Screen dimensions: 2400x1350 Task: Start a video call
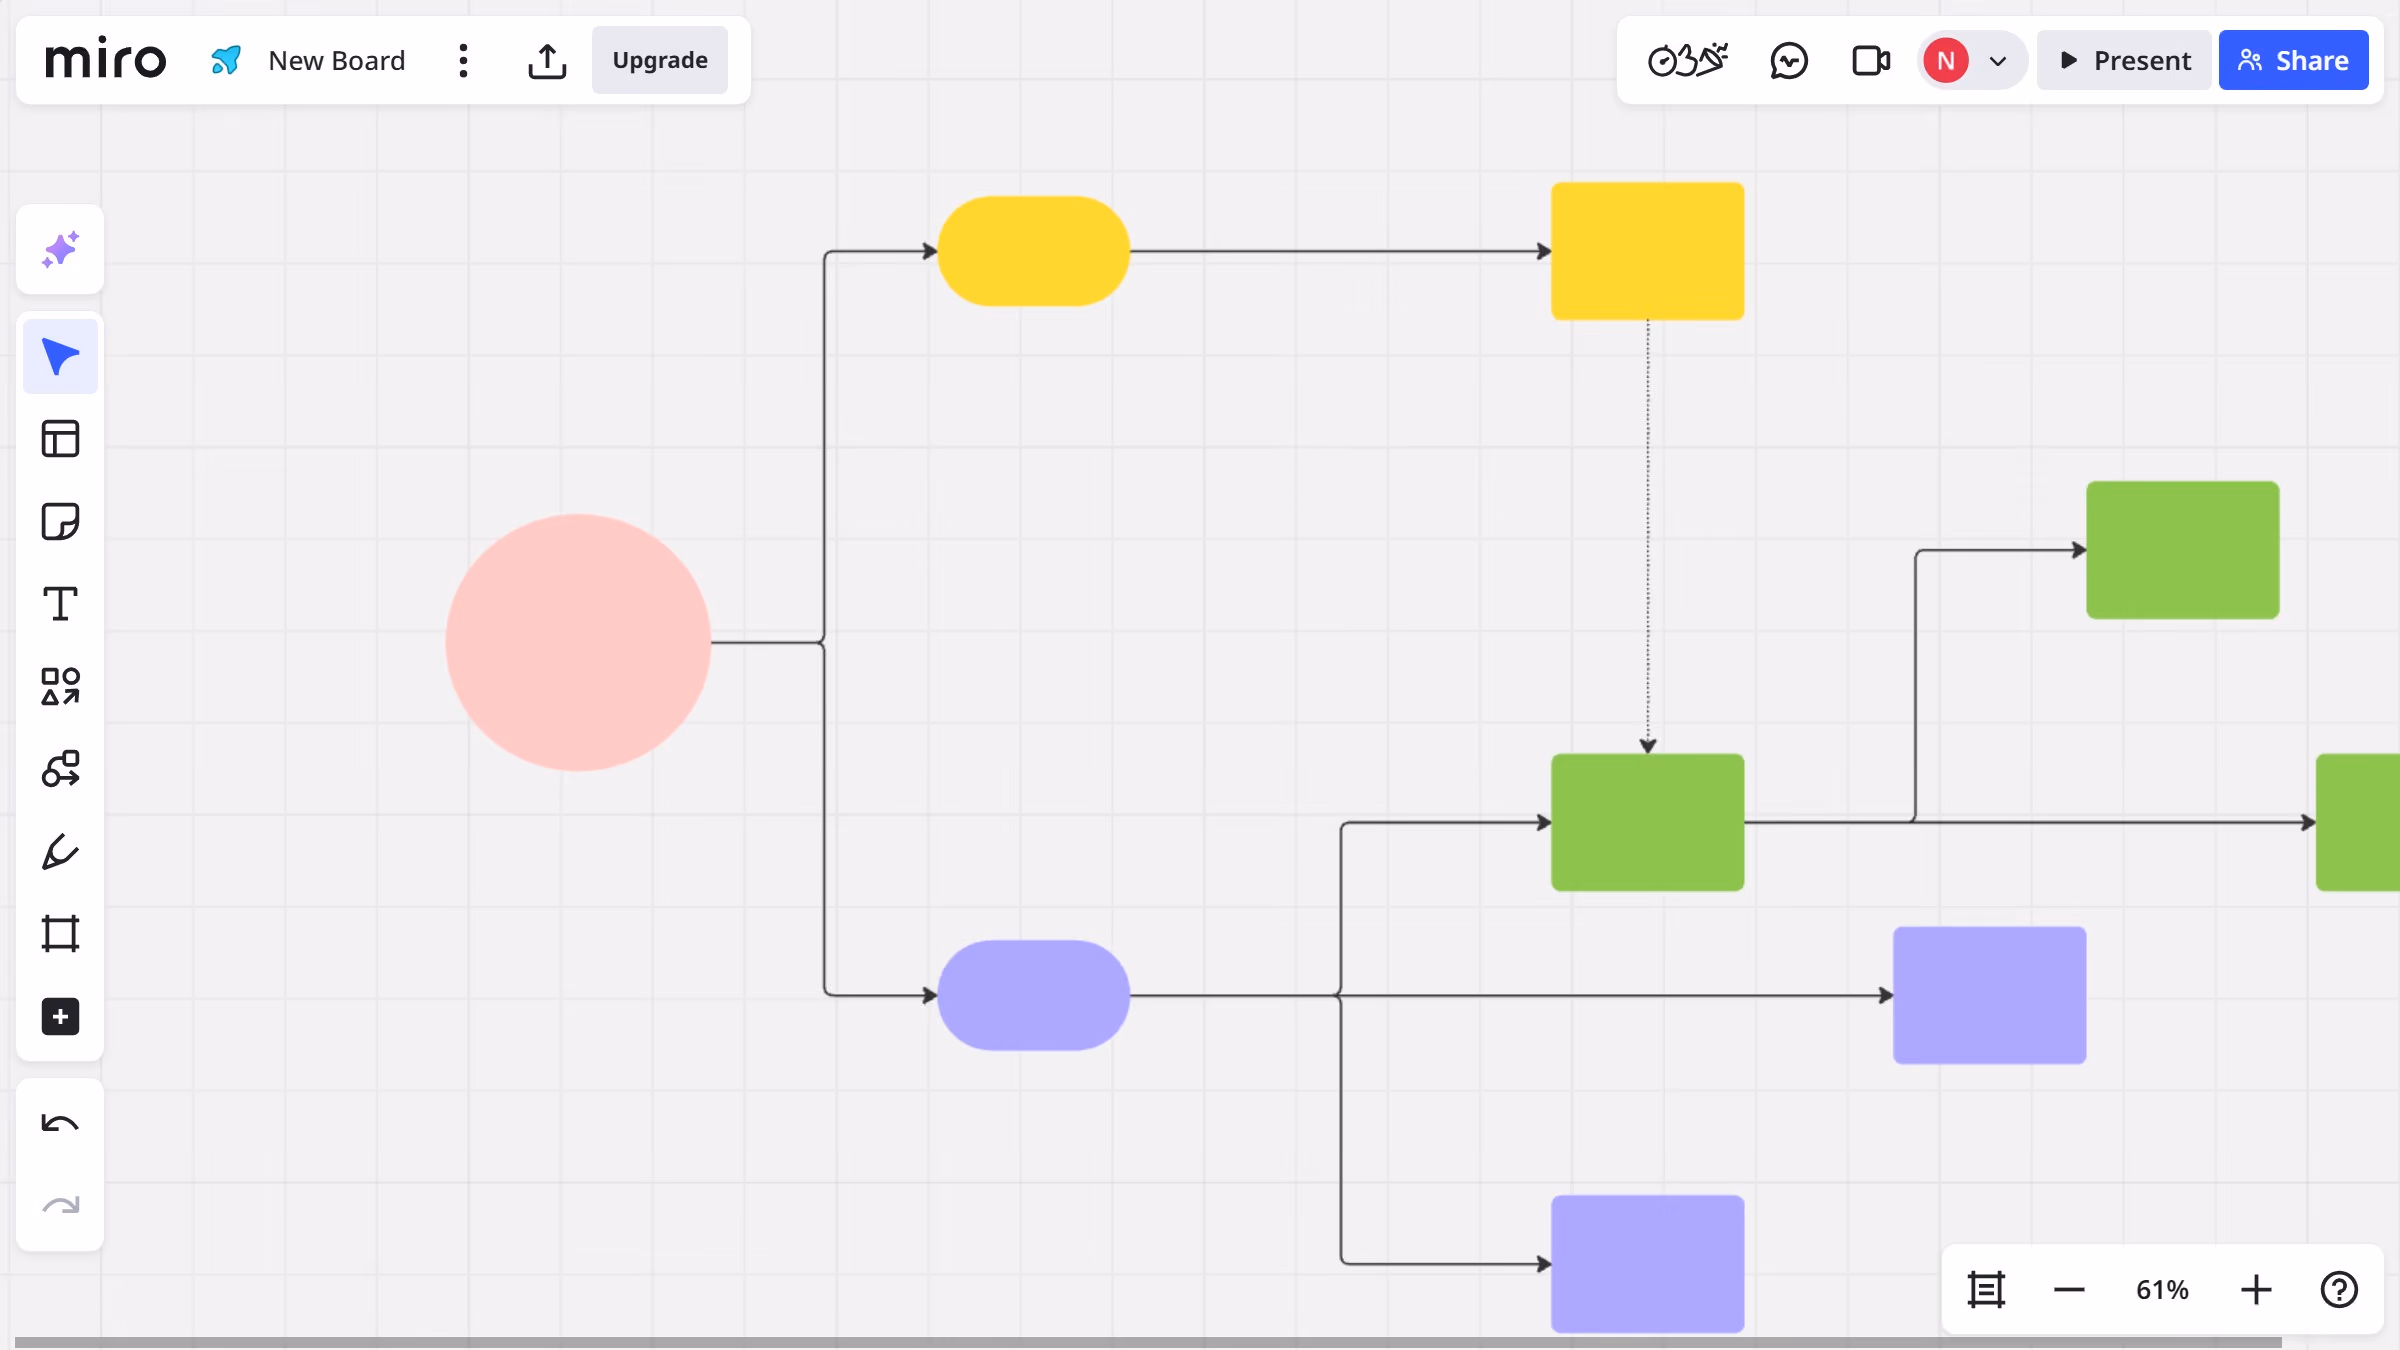[x=1871, y=61]
